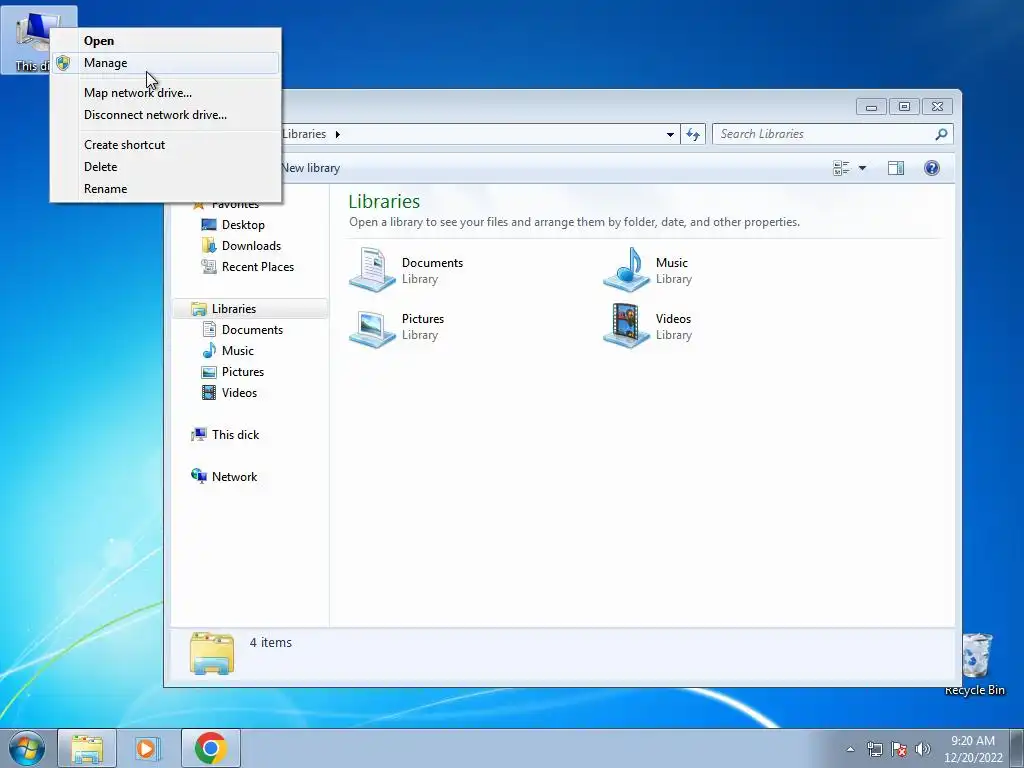Minimize the Libraries window
1024x768 pixels.
[871, 106]
